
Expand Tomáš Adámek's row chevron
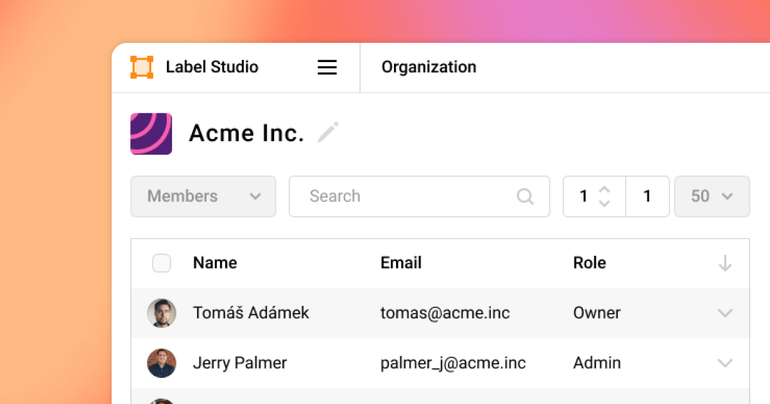[x=725, y=313]
